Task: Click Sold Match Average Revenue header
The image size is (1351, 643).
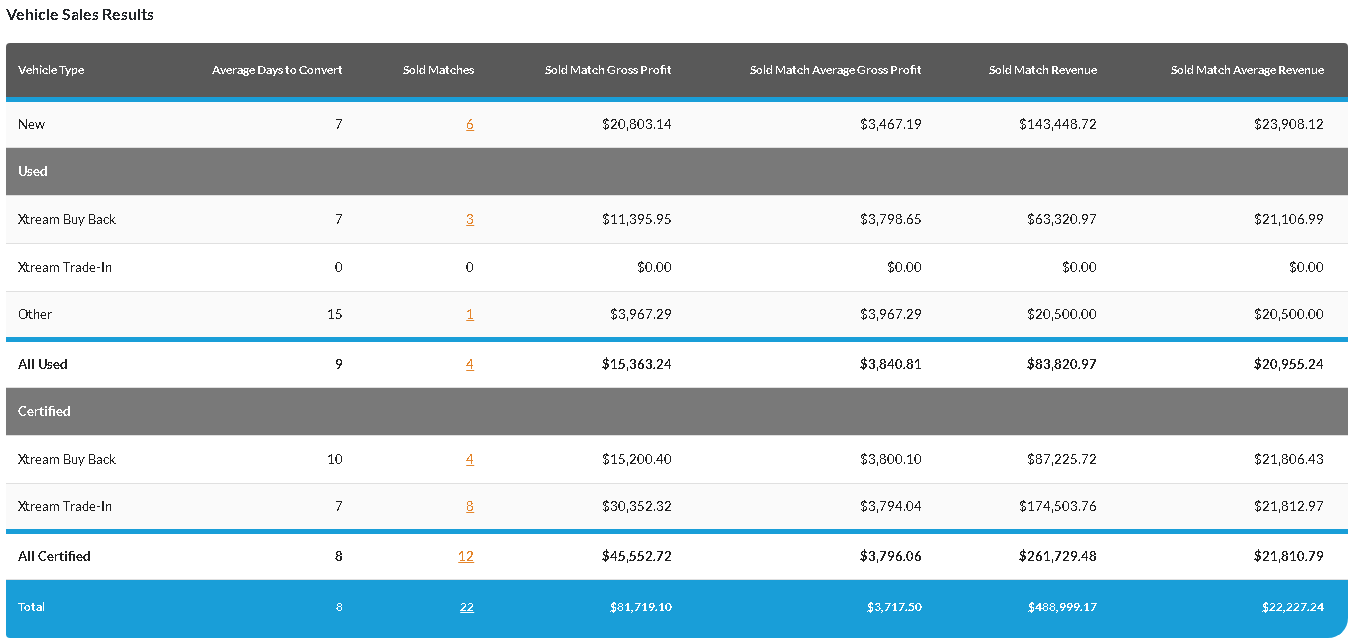Action: (1247, 70)
